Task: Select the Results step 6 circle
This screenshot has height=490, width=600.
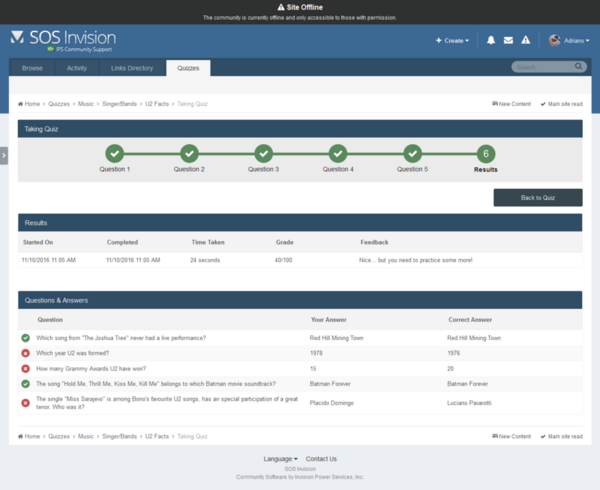Action: coord(486,153)
